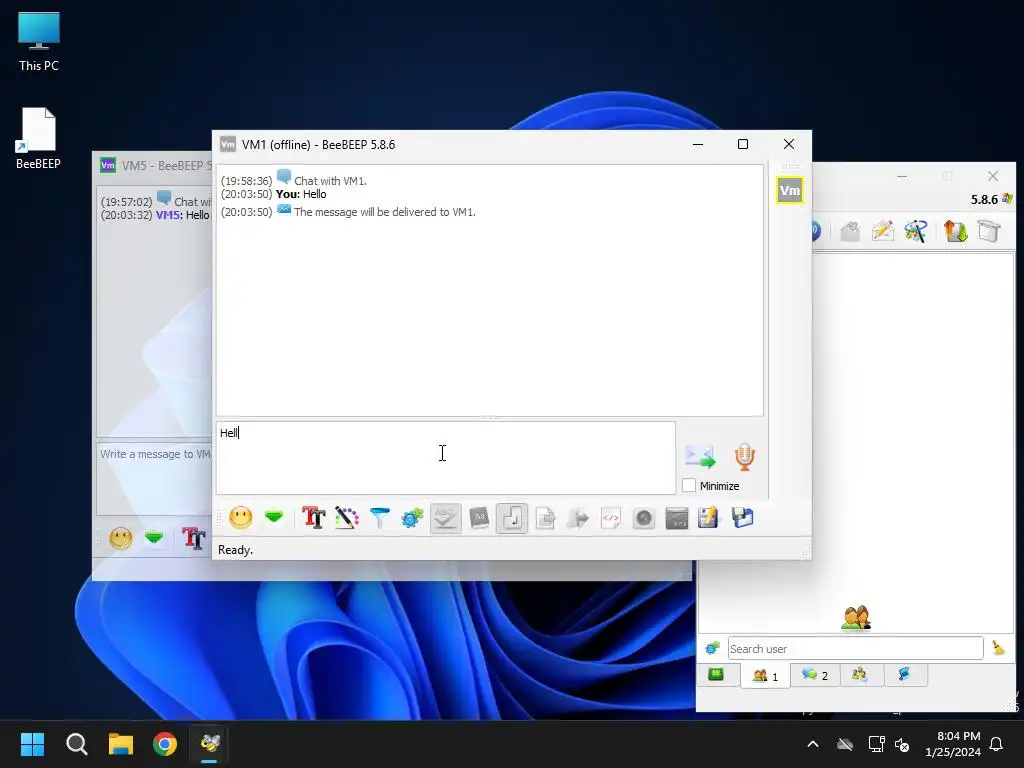Click the greyed share folder arrow icon
This screenshot has height=768, width=1024.
[x=578, y=519]
